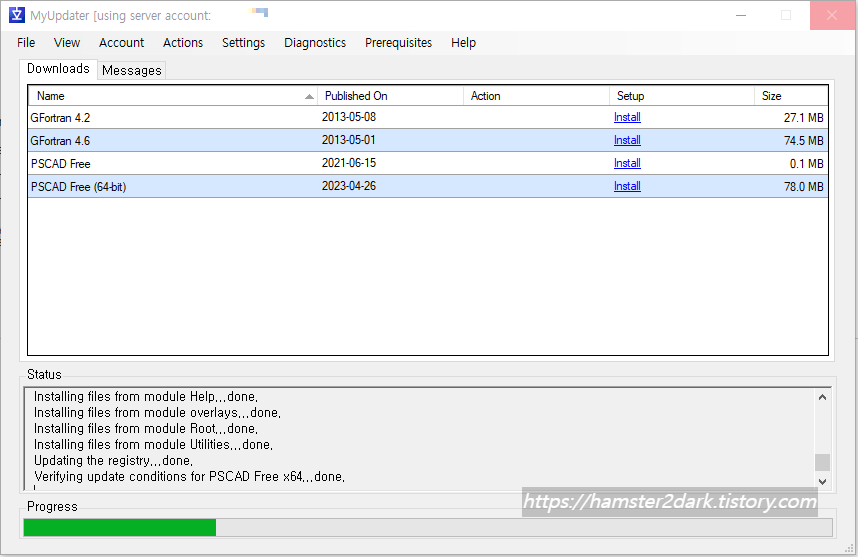Select the GFortran 4.6 row name
Screen dimensions: 858x557
coord(60,141)
